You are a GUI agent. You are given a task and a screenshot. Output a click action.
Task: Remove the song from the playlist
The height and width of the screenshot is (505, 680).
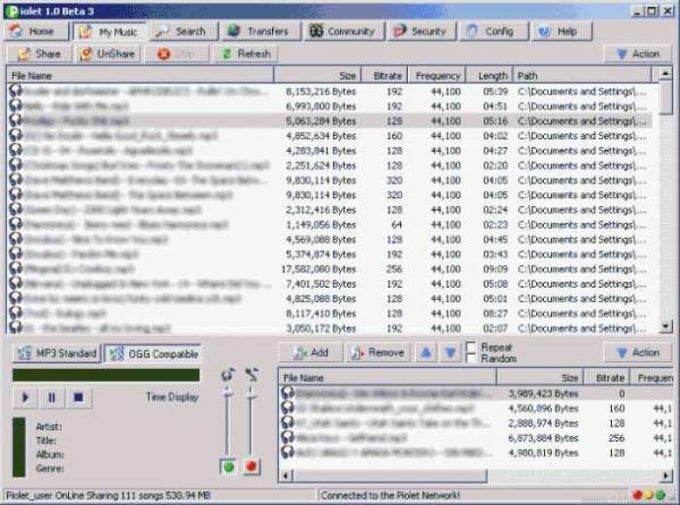pos(378,353)
